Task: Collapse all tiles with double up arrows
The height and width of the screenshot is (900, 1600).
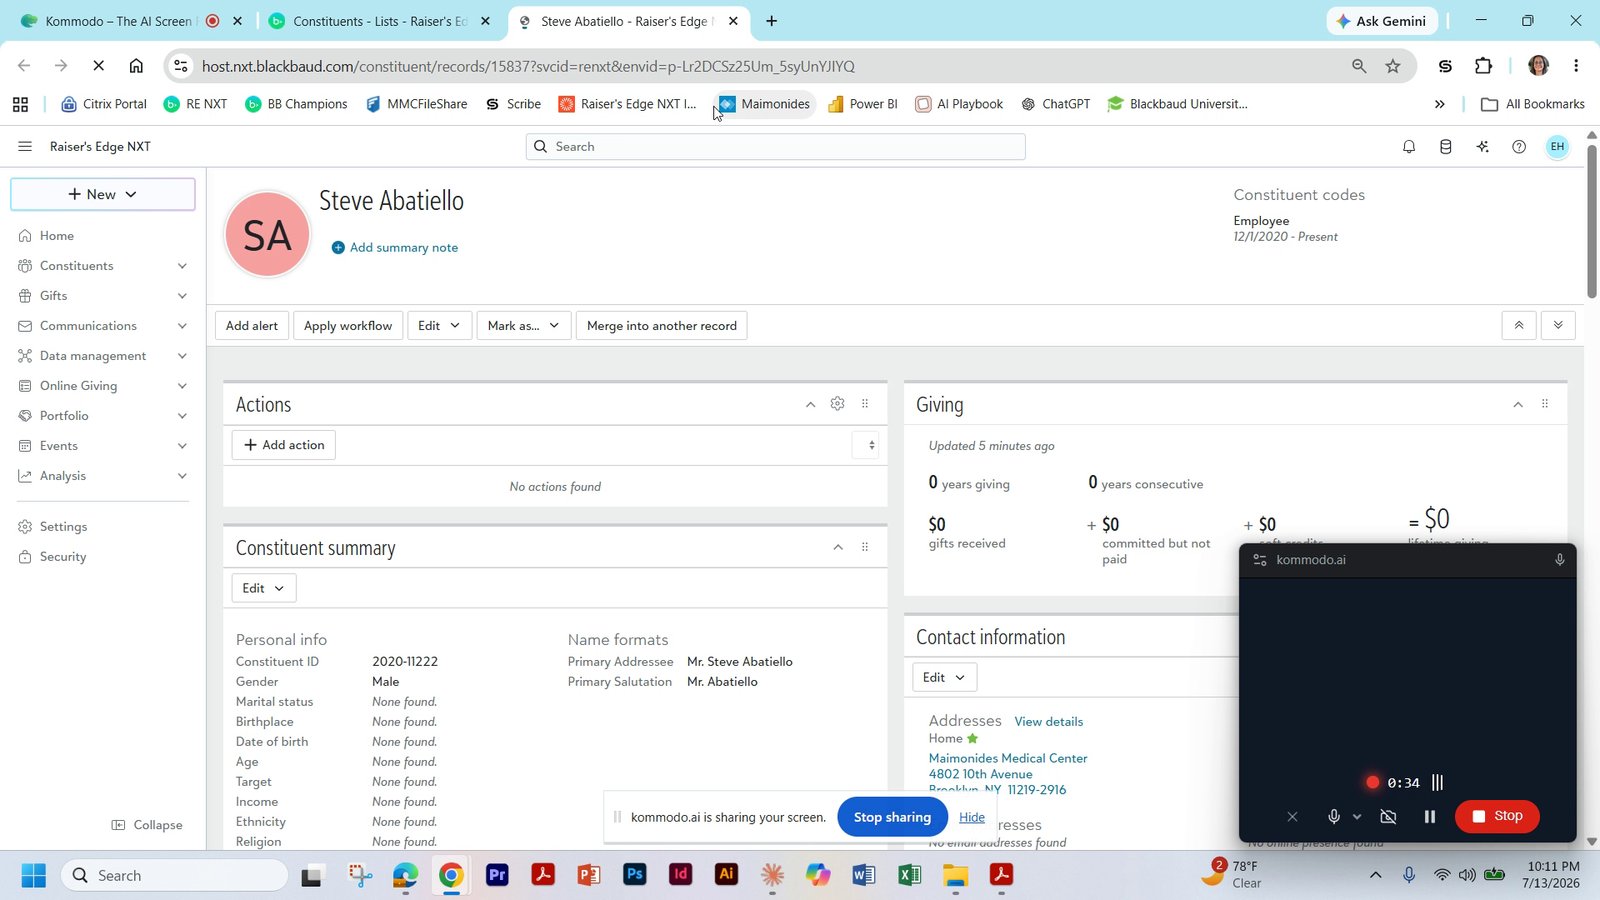Action: [1519, 326]
